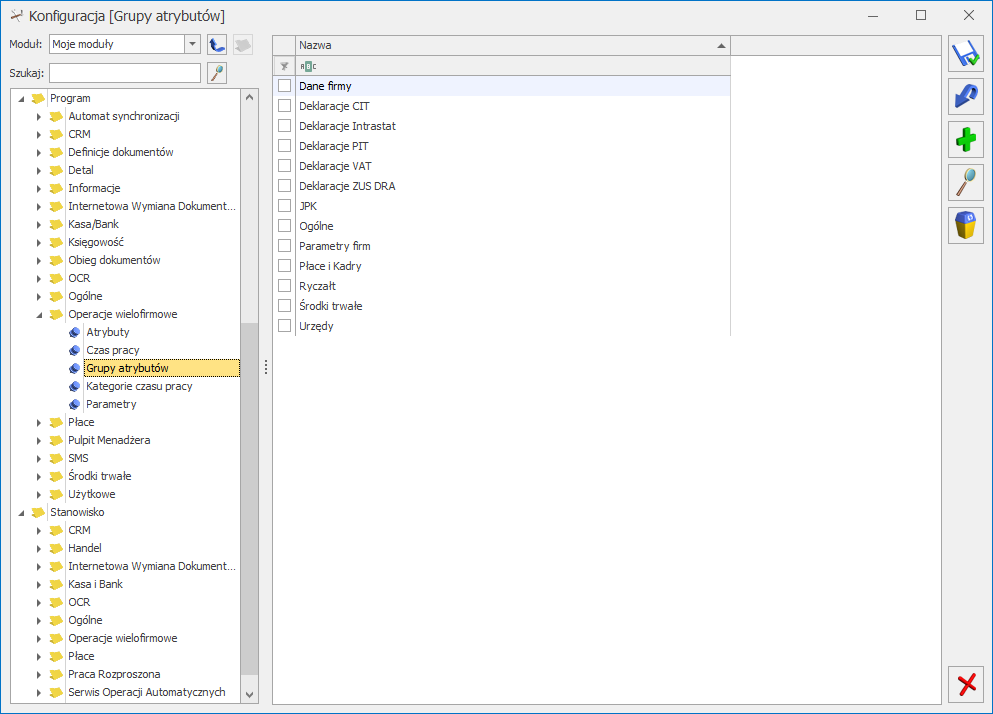The height and width of the screenshot is (714, 993).
Task: Select the Deklaracje PIT checkbox
Action: (284, 146)
